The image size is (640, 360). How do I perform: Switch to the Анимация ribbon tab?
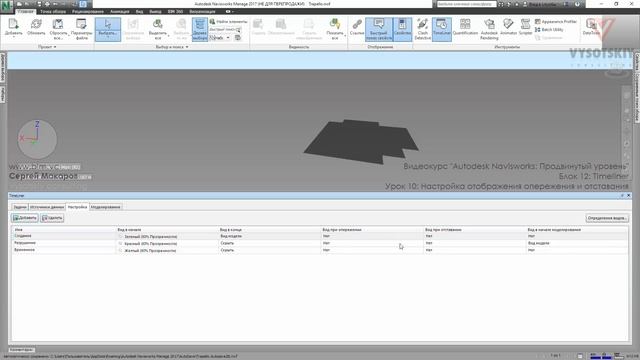[120, 11]
